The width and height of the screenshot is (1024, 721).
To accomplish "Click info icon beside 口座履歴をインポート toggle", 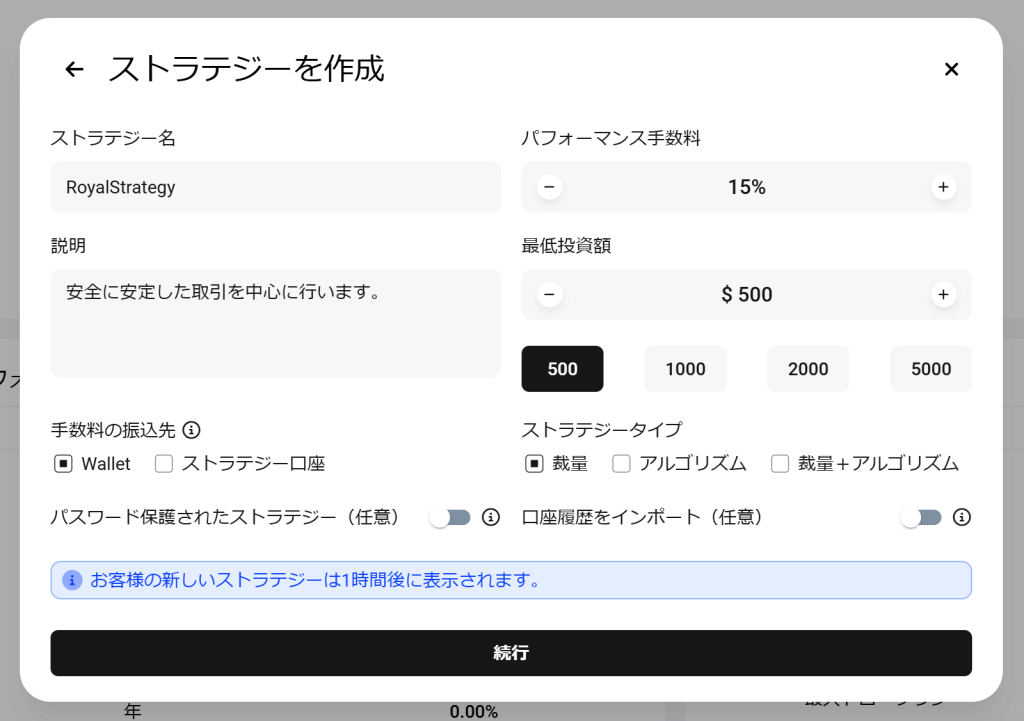I will 961,517.
